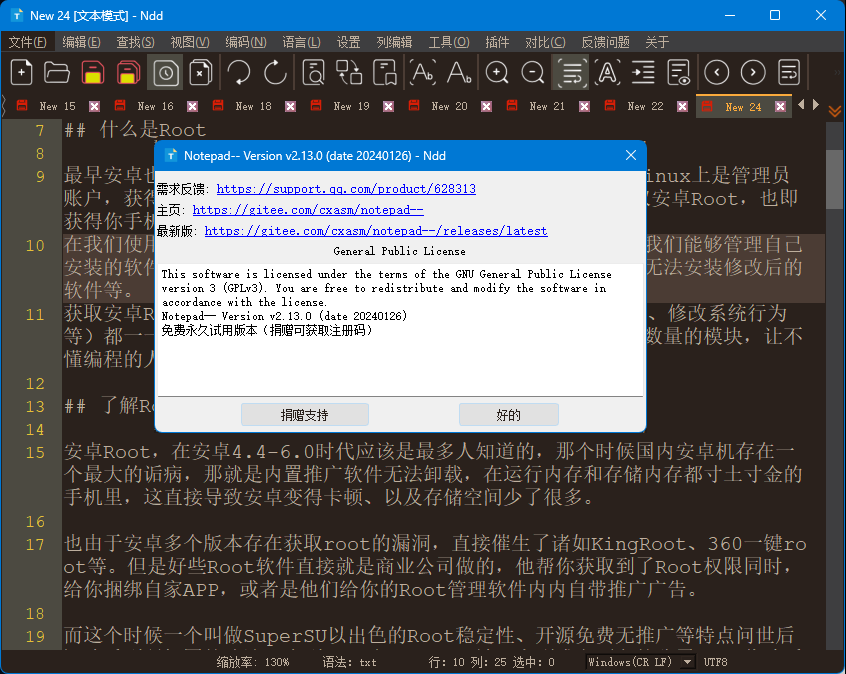Go to previous position with left circle arrow
846x674 pixels.
click(717, 72)
